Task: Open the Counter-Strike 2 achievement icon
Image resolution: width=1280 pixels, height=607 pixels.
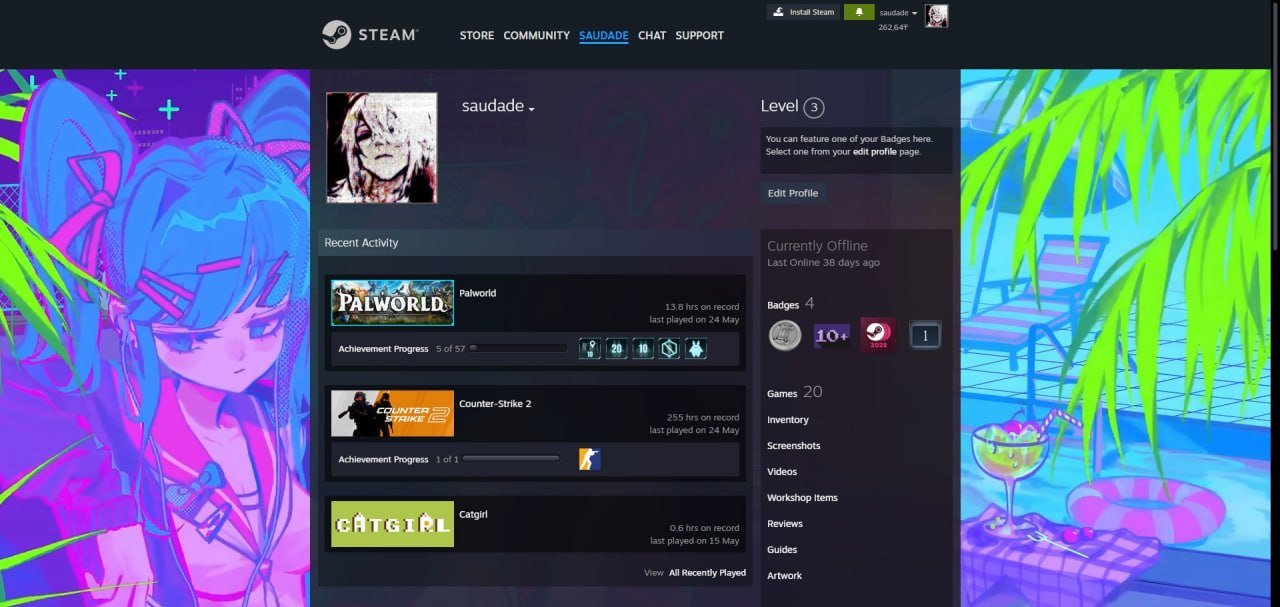Action: pos(589,459)
